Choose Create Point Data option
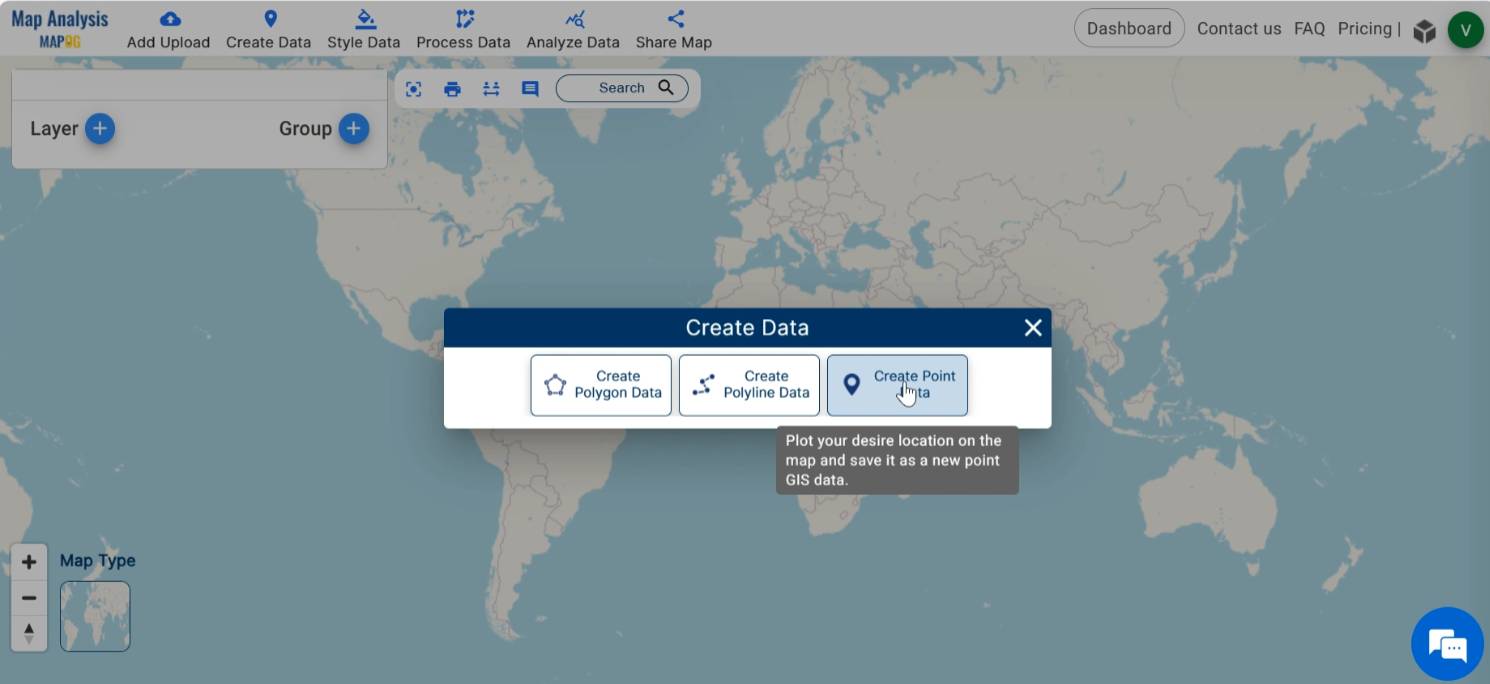 pyautogui.click(x=897, y=385)
